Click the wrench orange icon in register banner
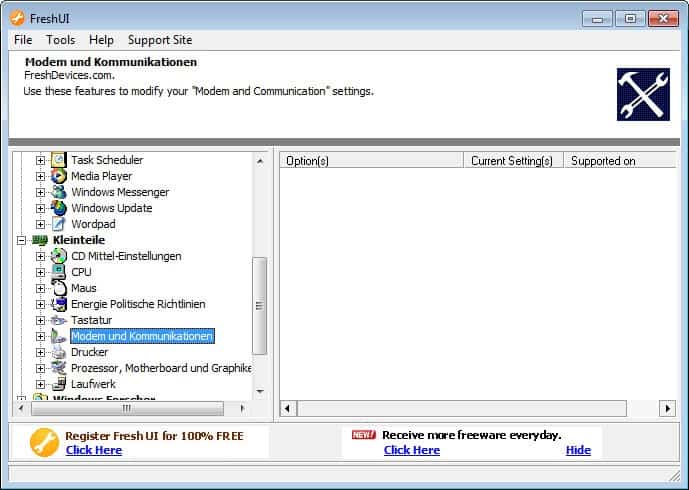 tap(45, 442)
